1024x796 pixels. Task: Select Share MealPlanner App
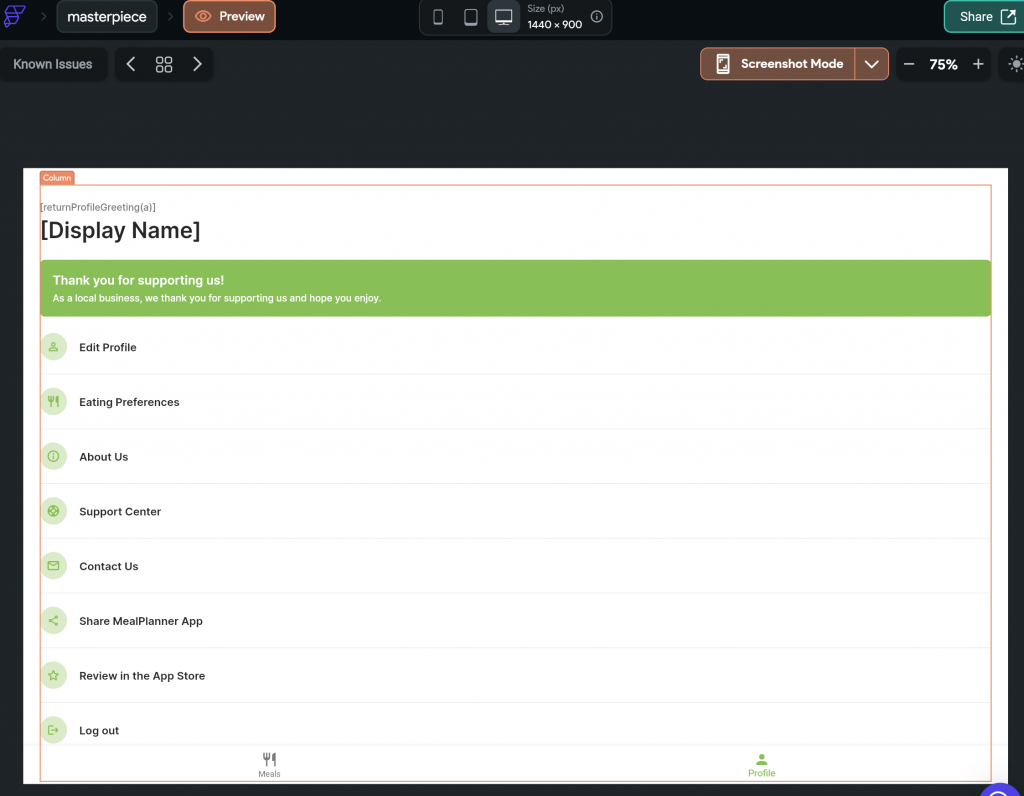tap(515, 621)
